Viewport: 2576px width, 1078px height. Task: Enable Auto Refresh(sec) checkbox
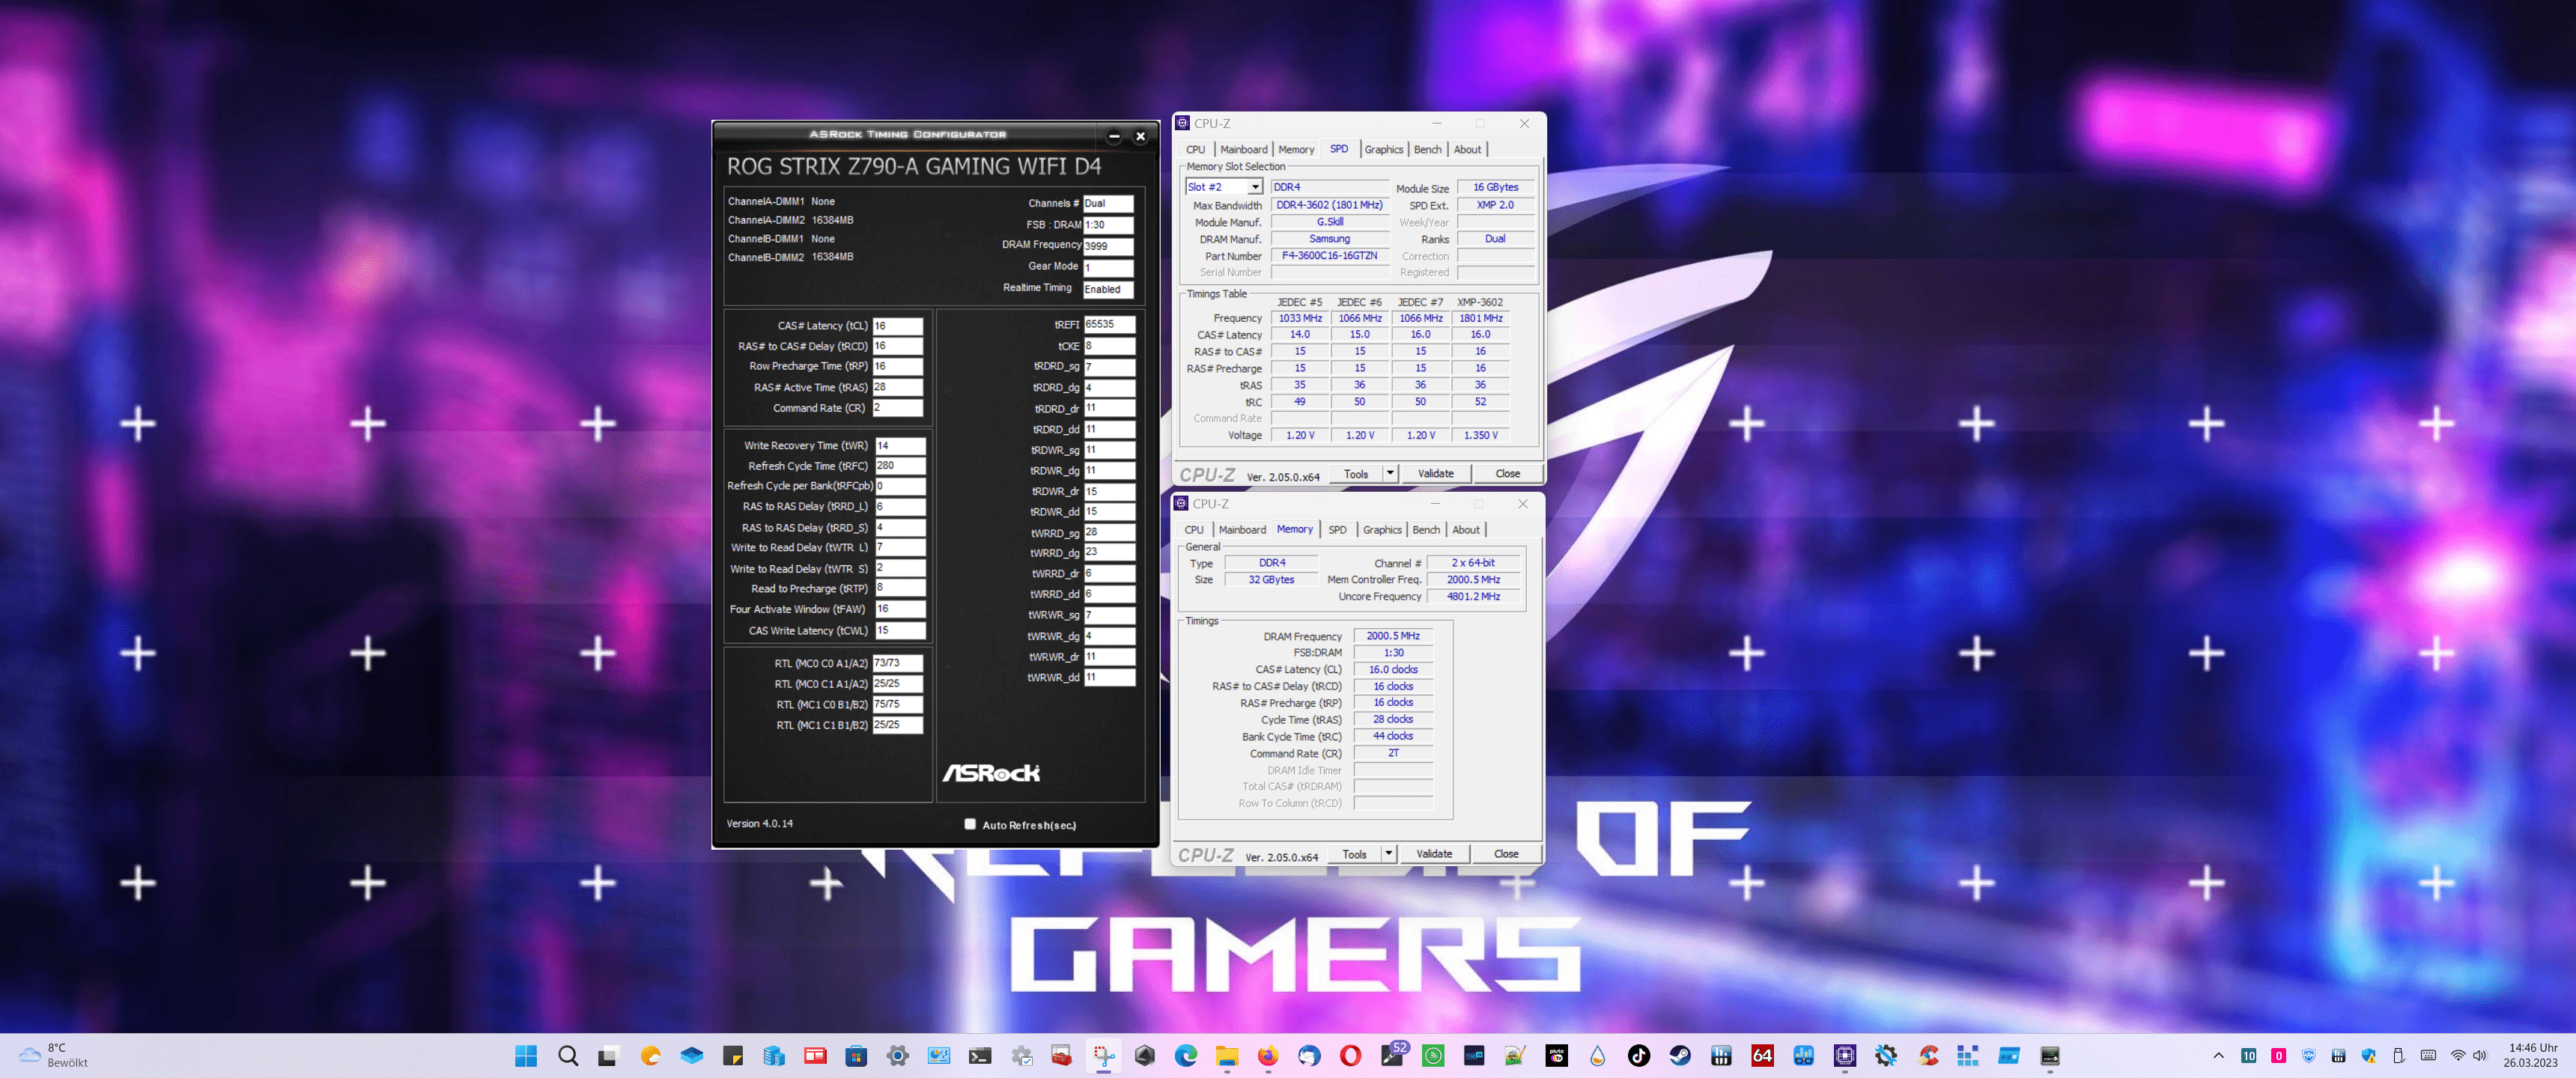tap(969, 824)
